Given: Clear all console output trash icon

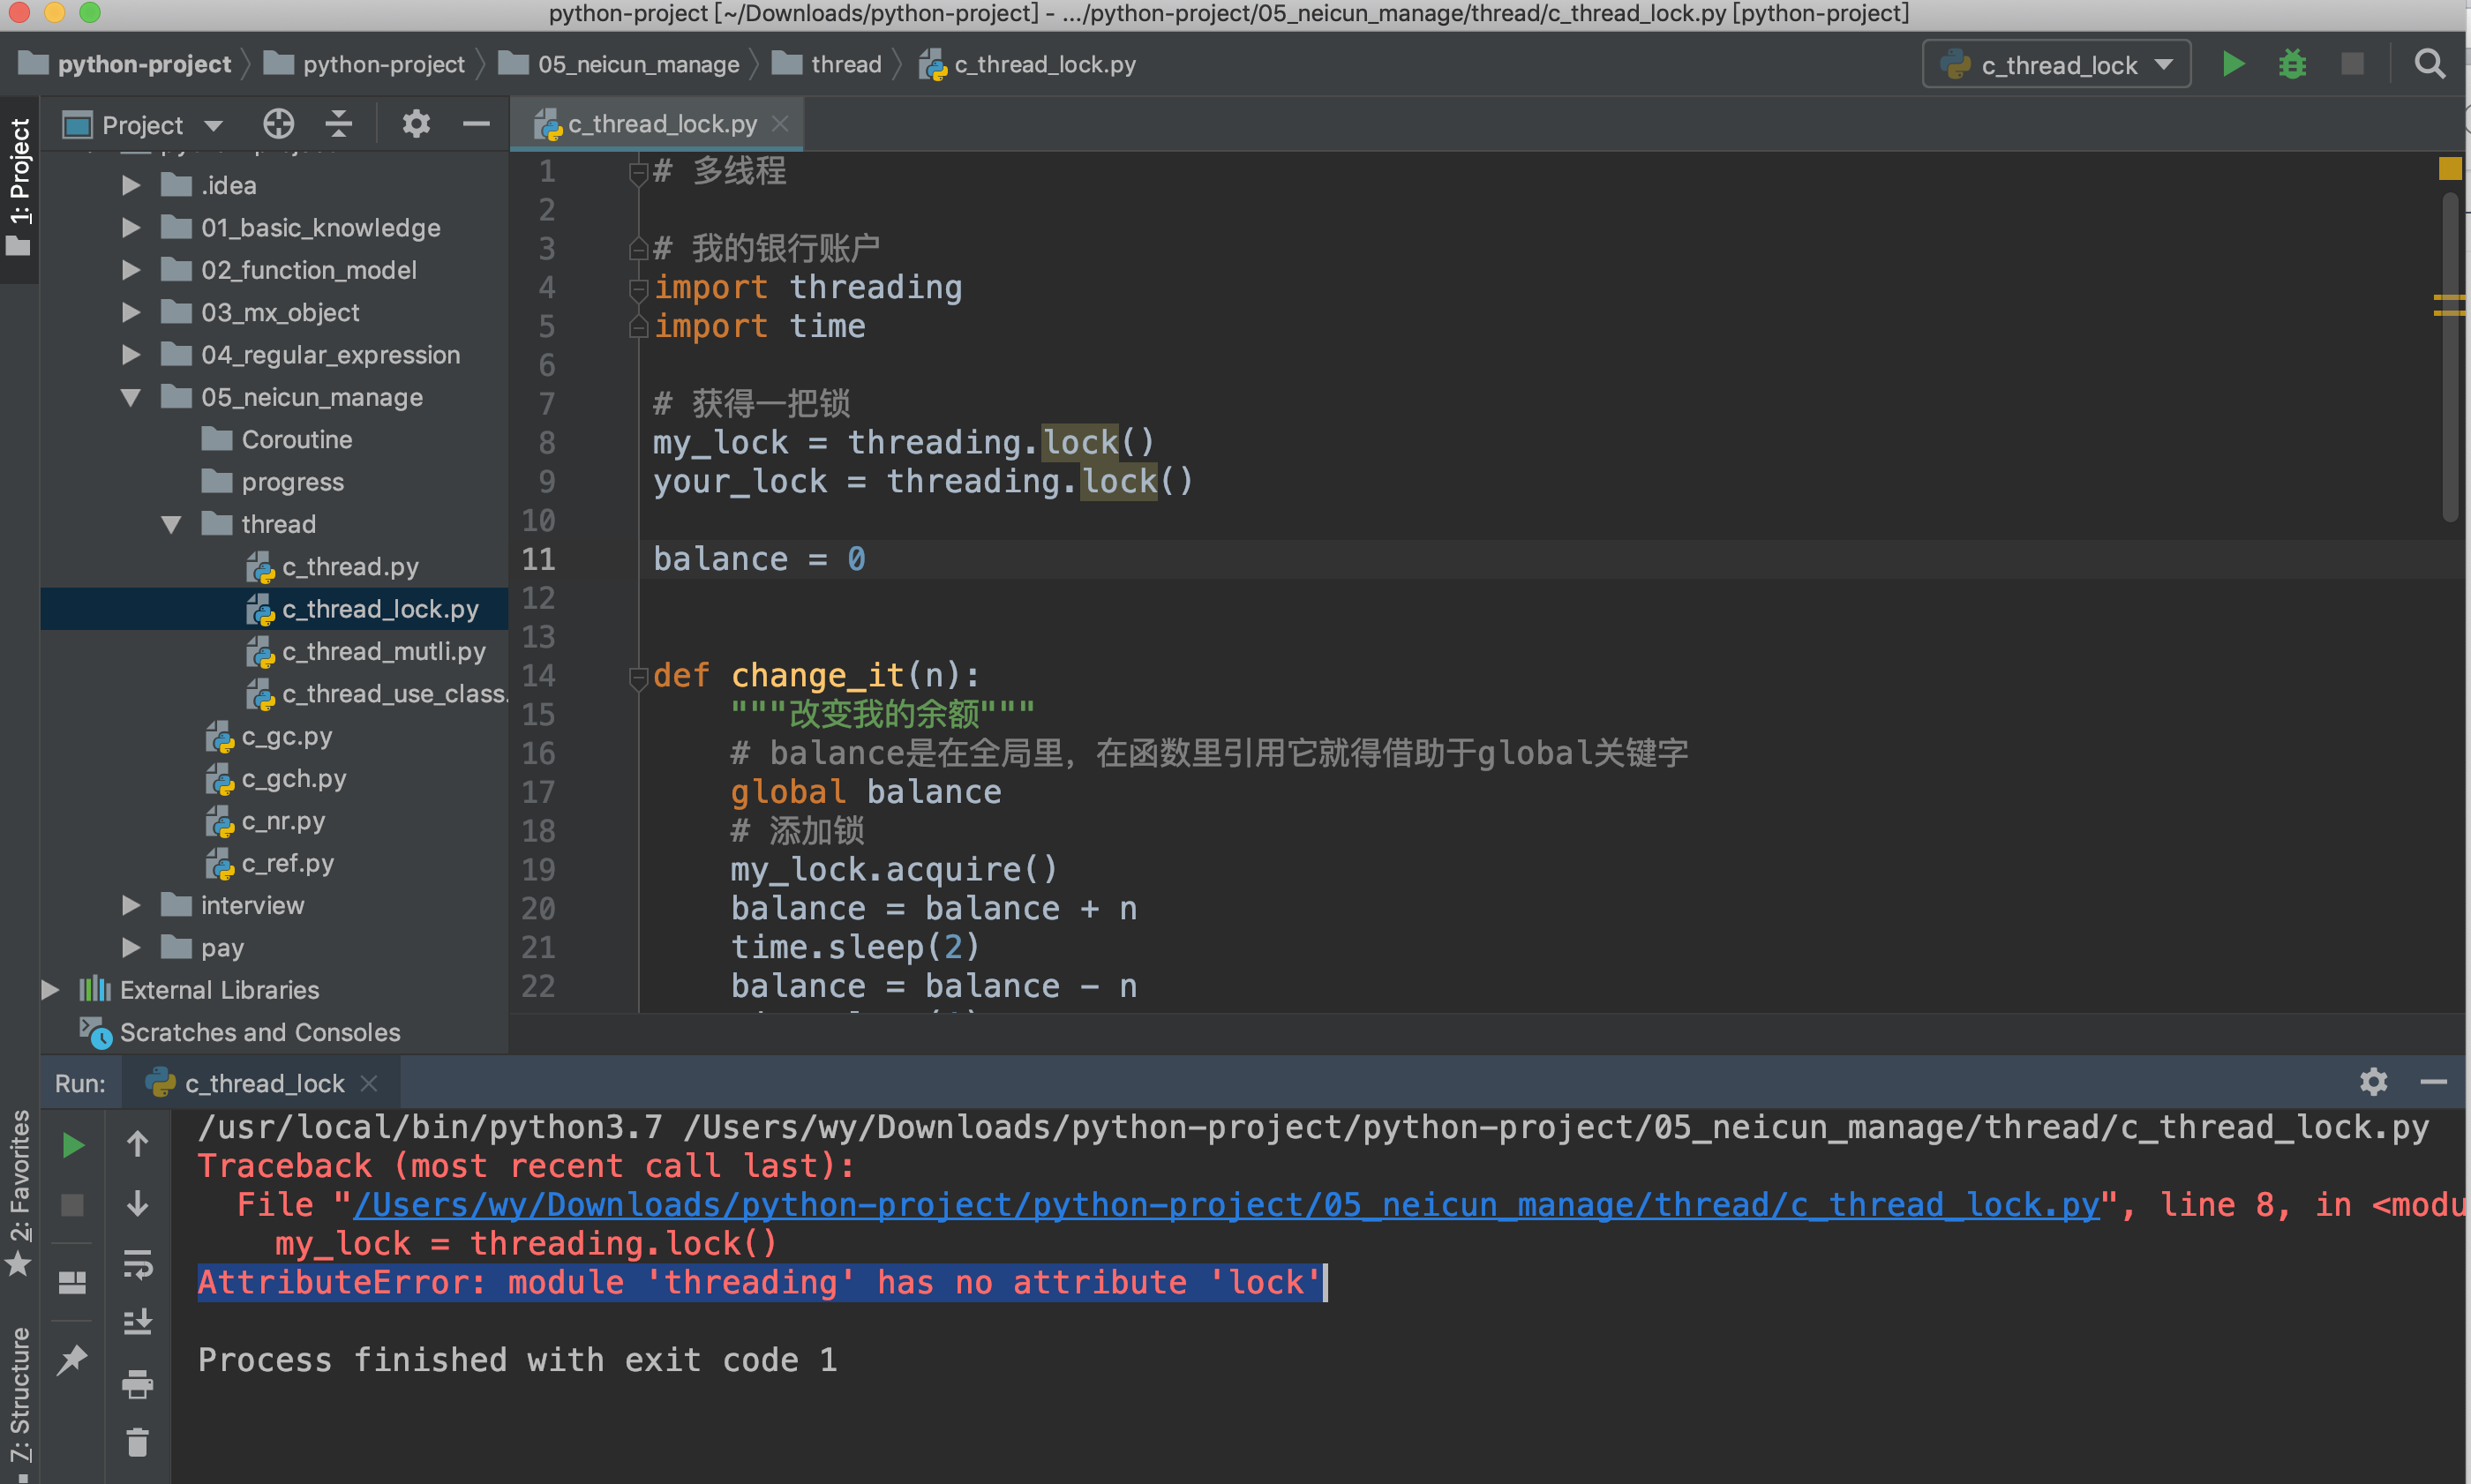Looking at the screenshot, I should point(138,1443).
